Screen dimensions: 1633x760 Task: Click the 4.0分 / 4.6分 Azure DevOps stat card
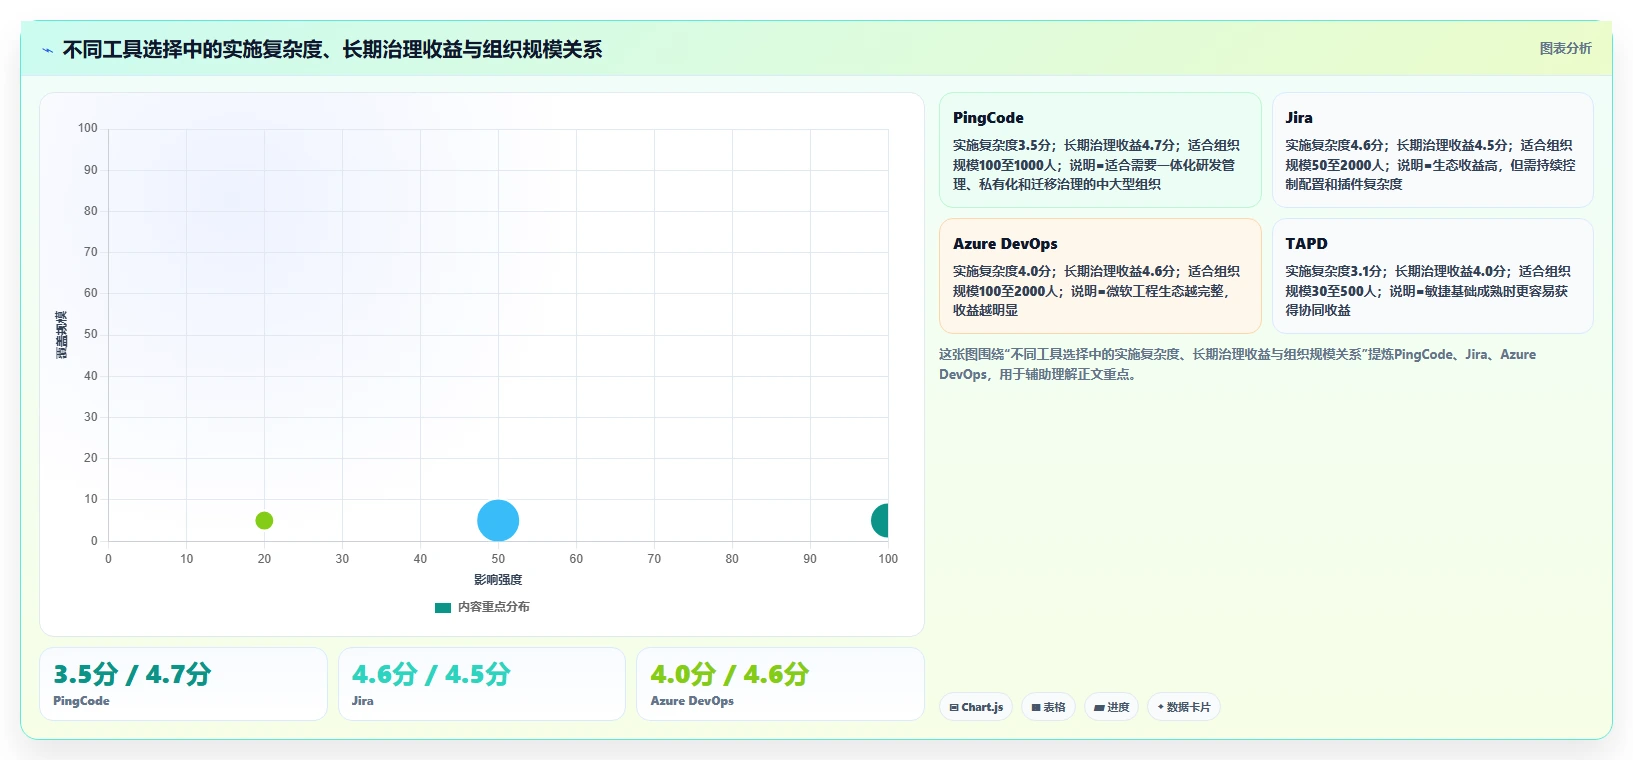780,684
